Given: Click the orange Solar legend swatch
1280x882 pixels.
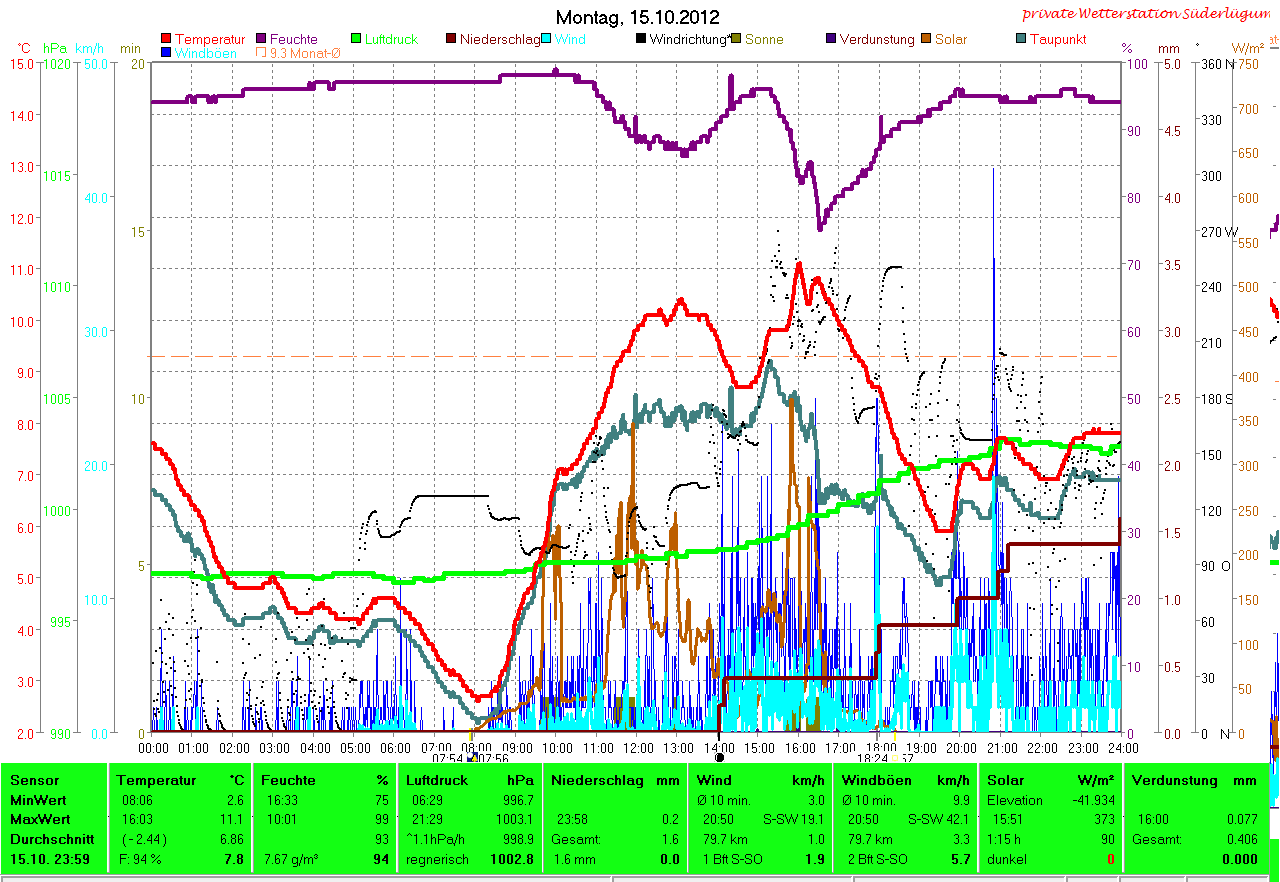Looking at the screenshot, I should (x=927, y=39).
